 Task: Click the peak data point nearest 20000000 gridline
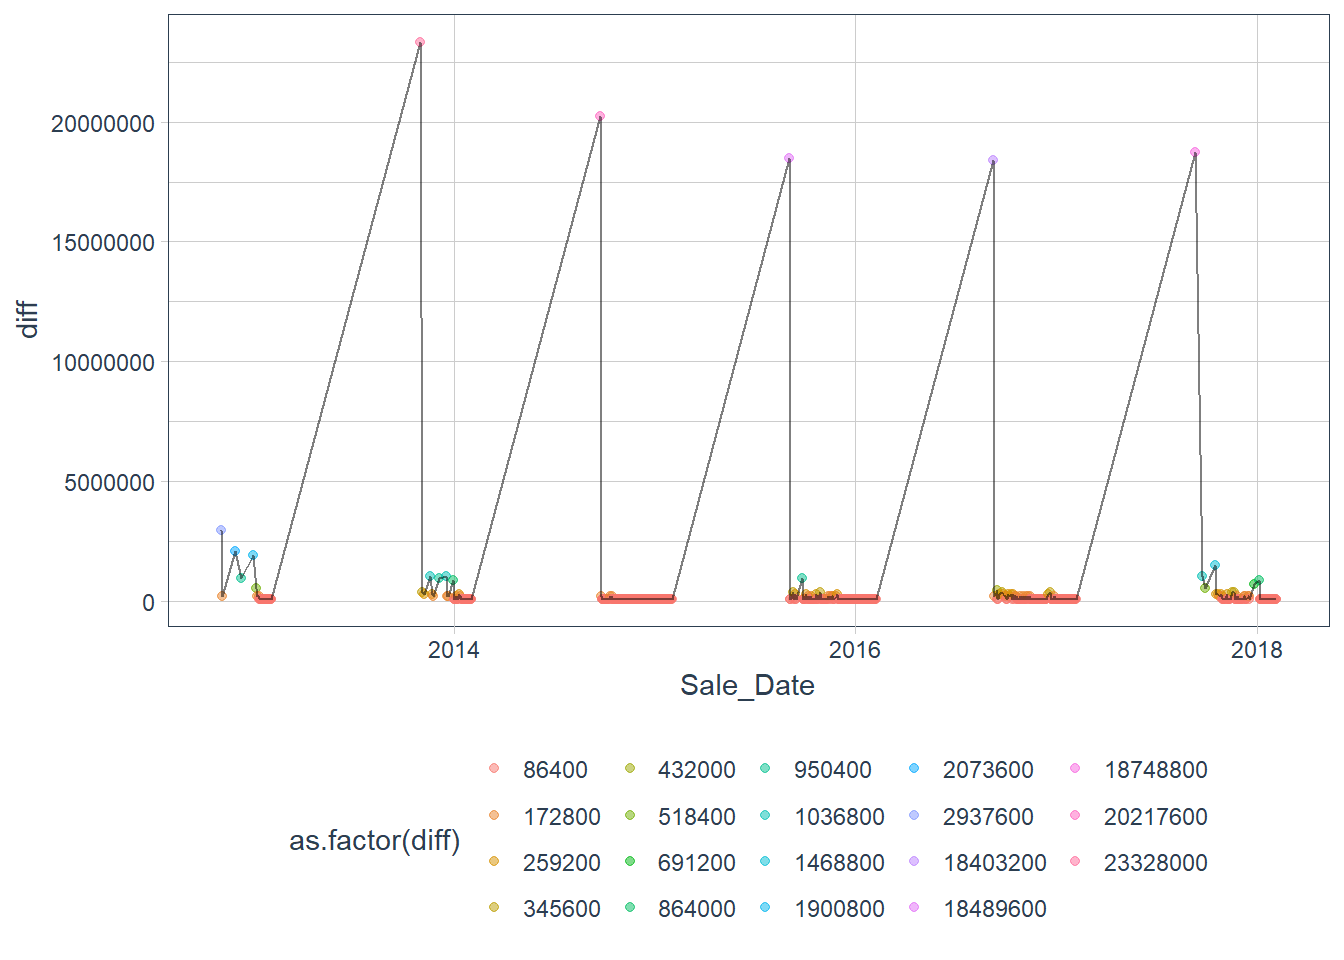tap(600, 117)
